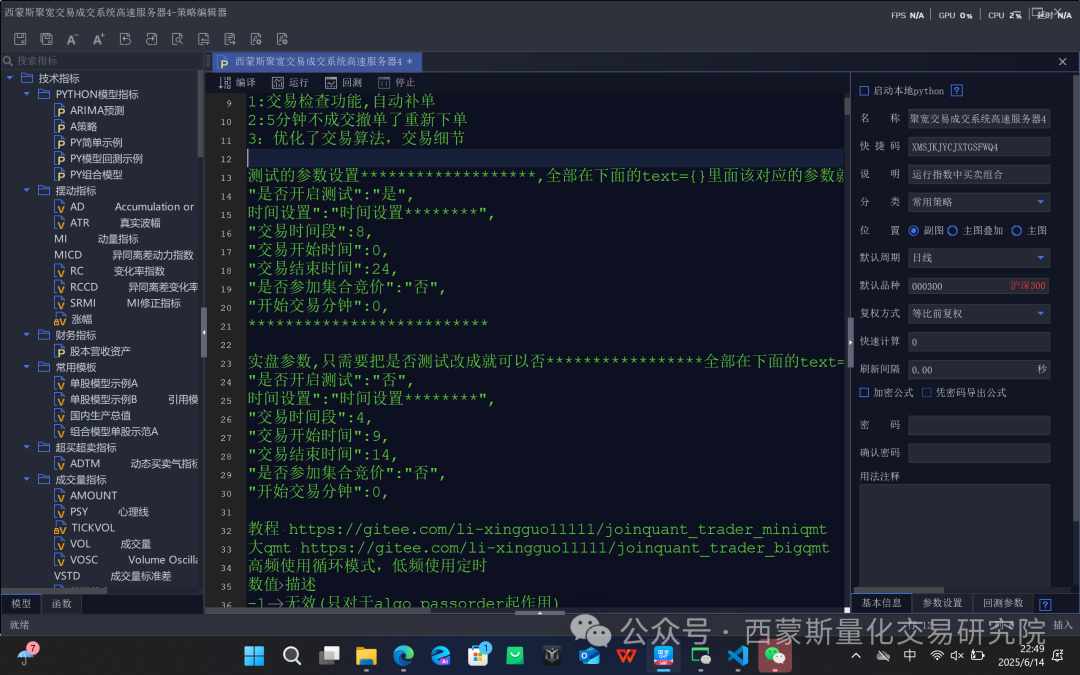Open the Windows Start menu

click(254, 655)
